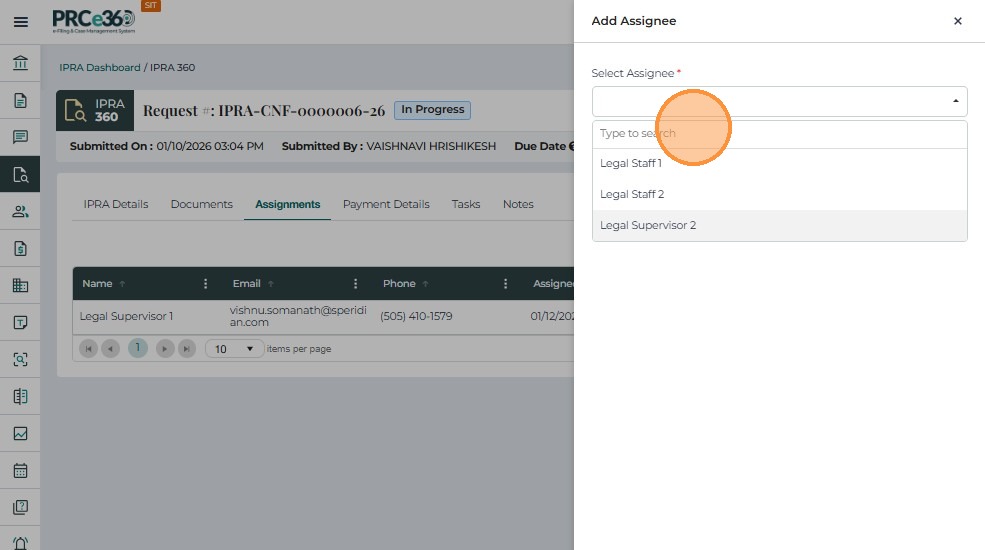Open the bank building sidebar icon
Screen dimensions: 985x550
pyautogui.click(x=20, y=63)
